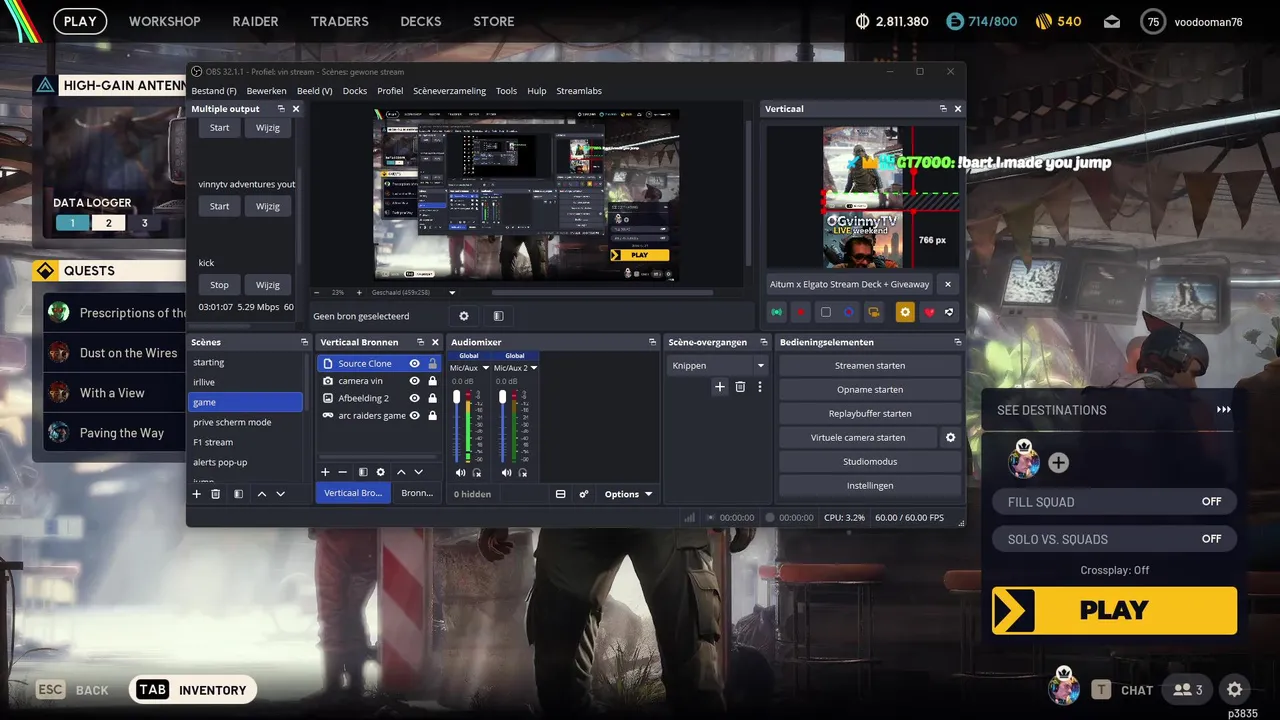Click the Opname starten button

point(870,390)
